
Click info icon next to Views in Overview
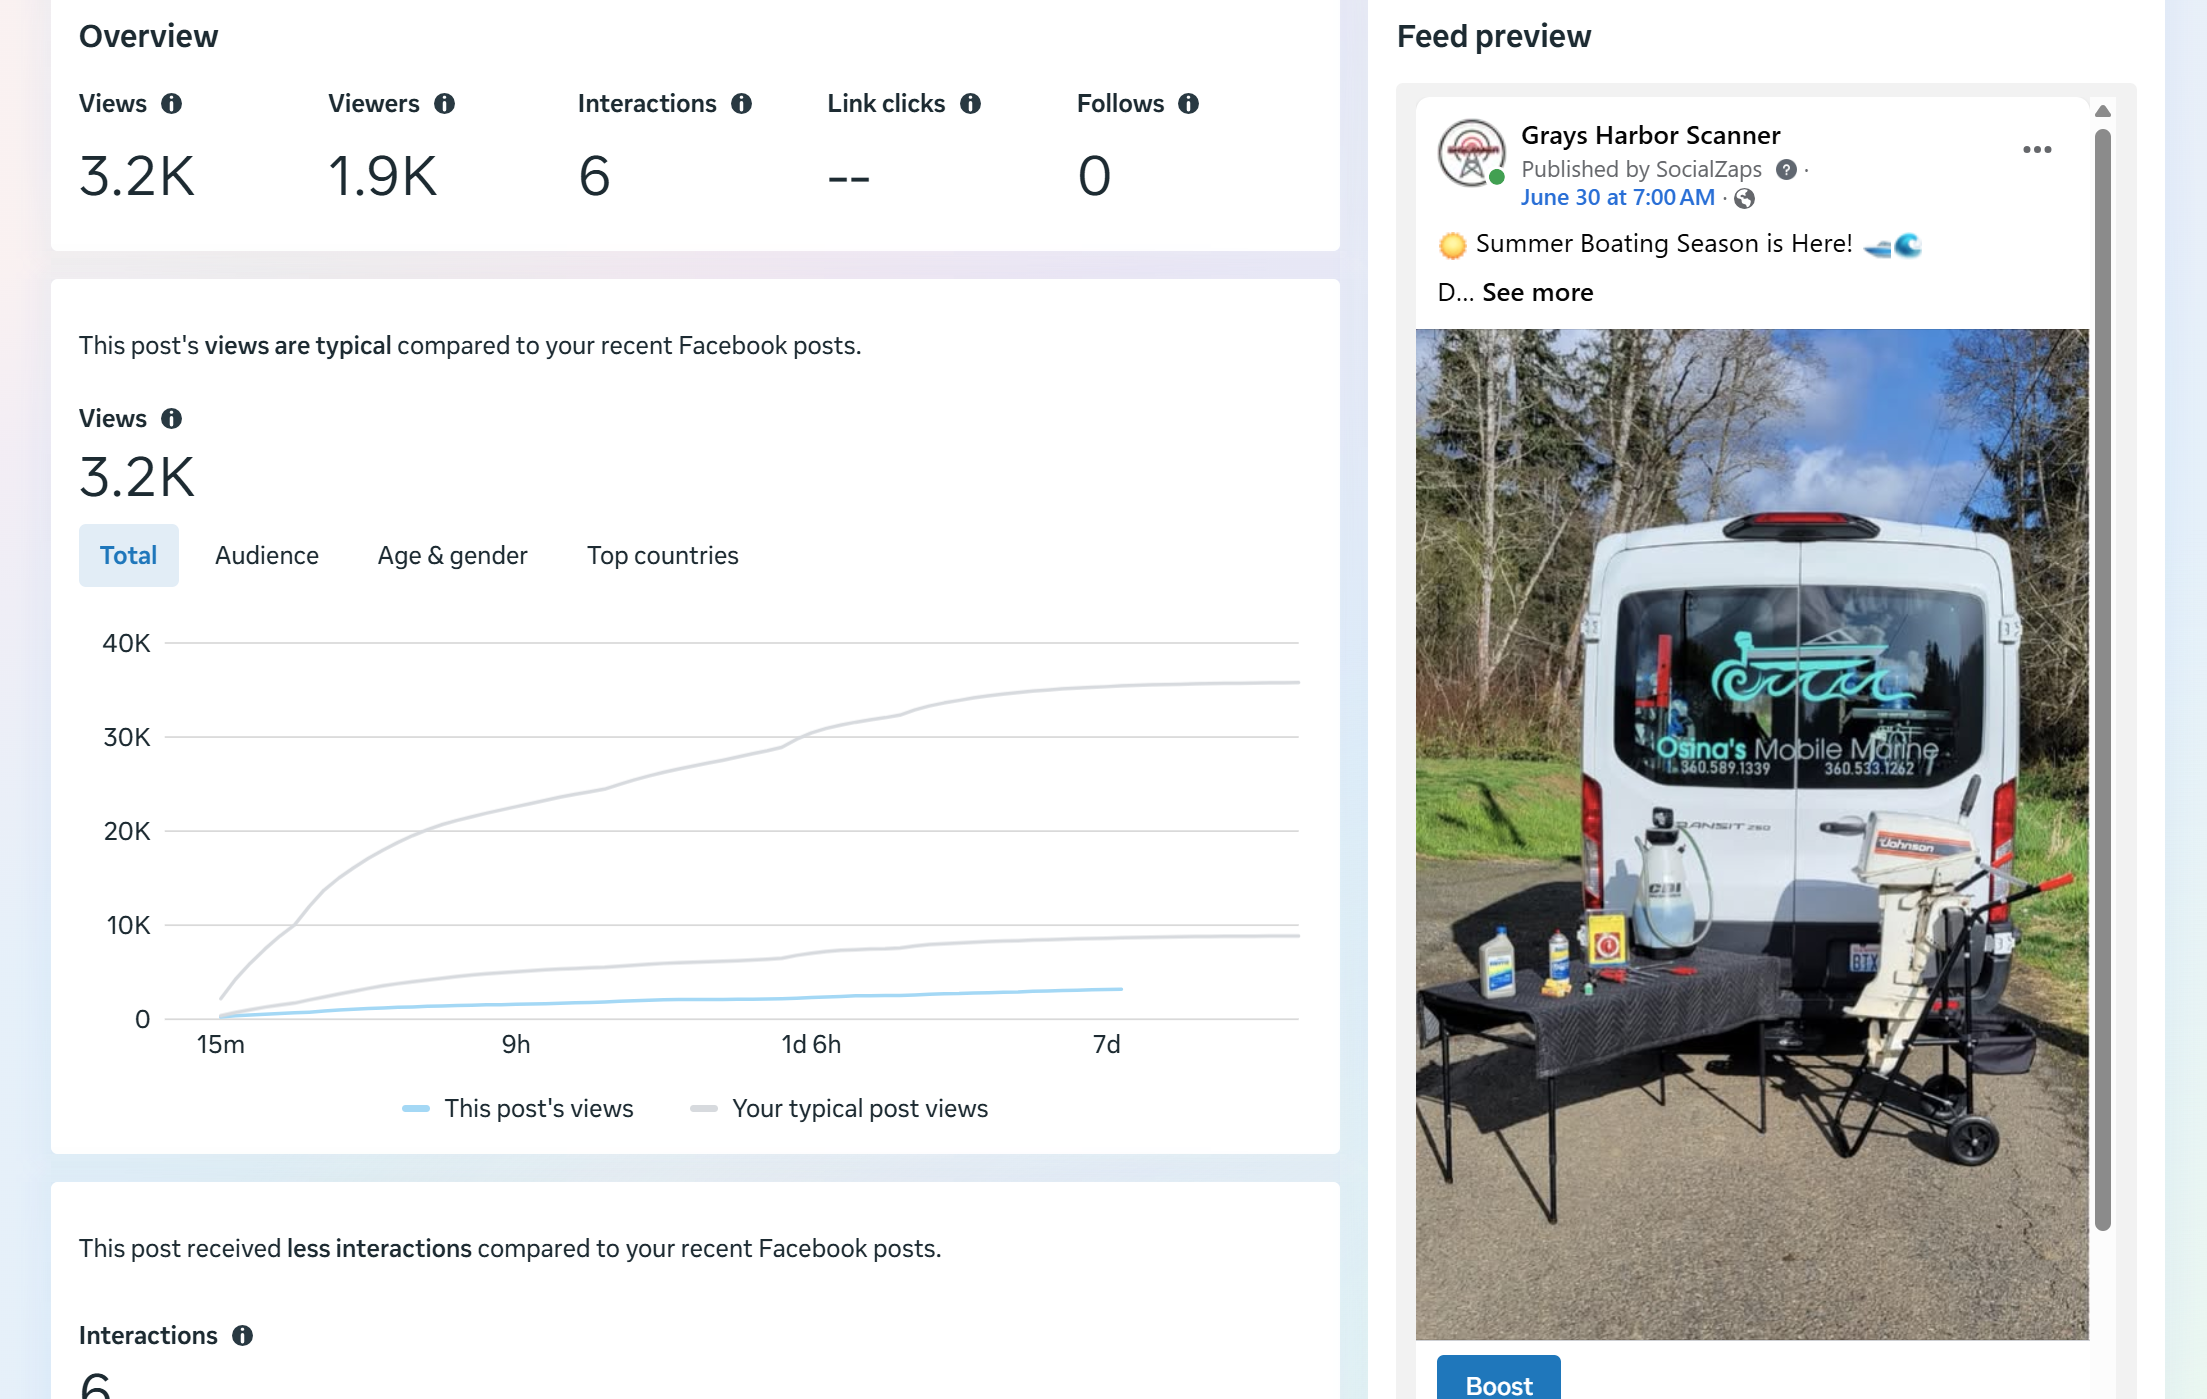[x=172, y=104]
